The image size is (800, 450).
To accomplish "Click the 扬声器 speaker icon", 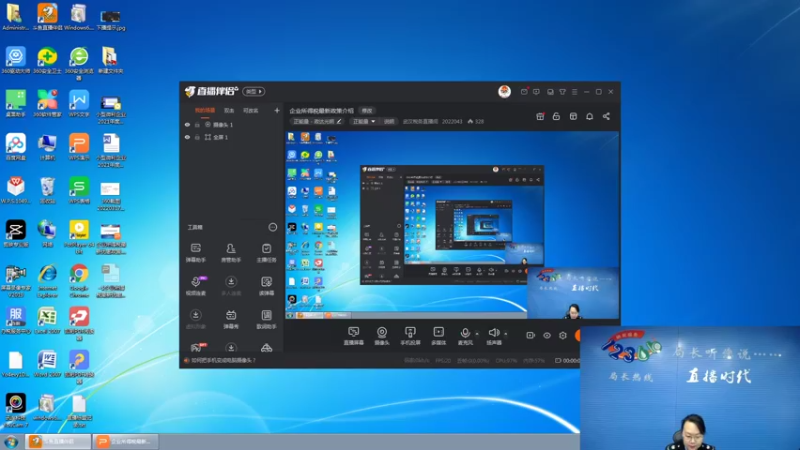I will click(493, 333).
